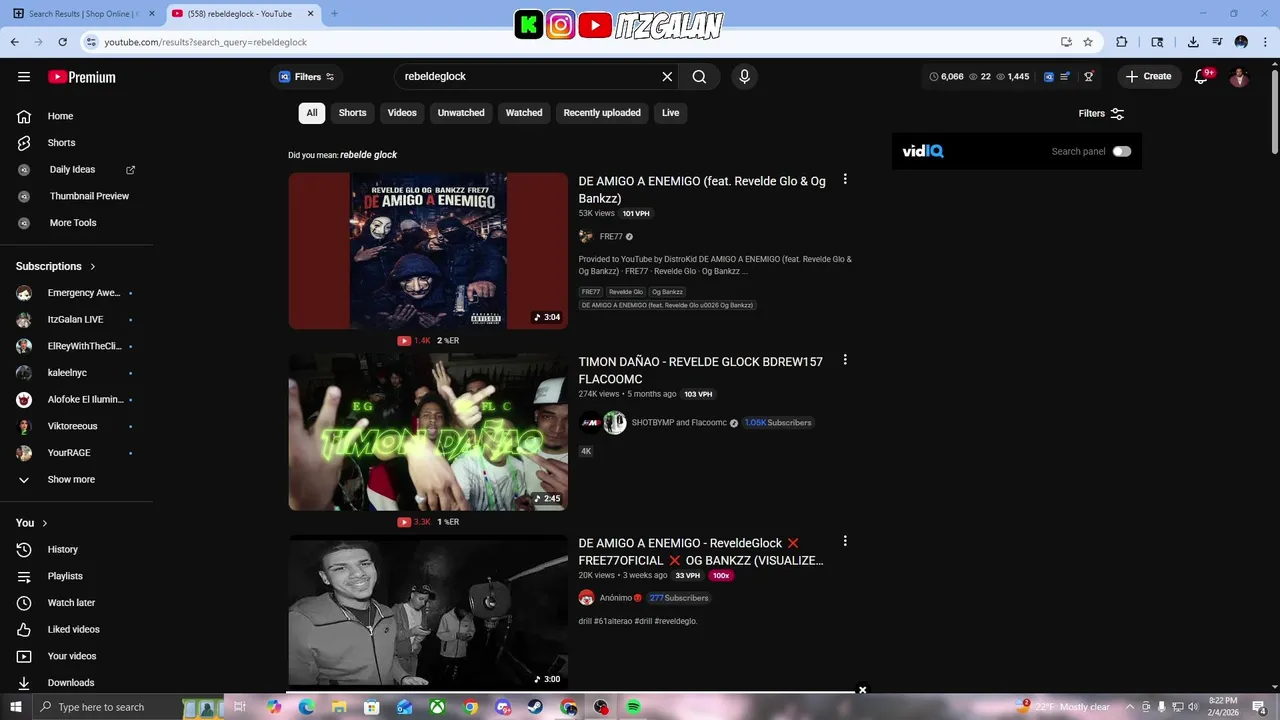Click the Windows Start button
This screenshot has height=720, width=1280.
(16, 707)
